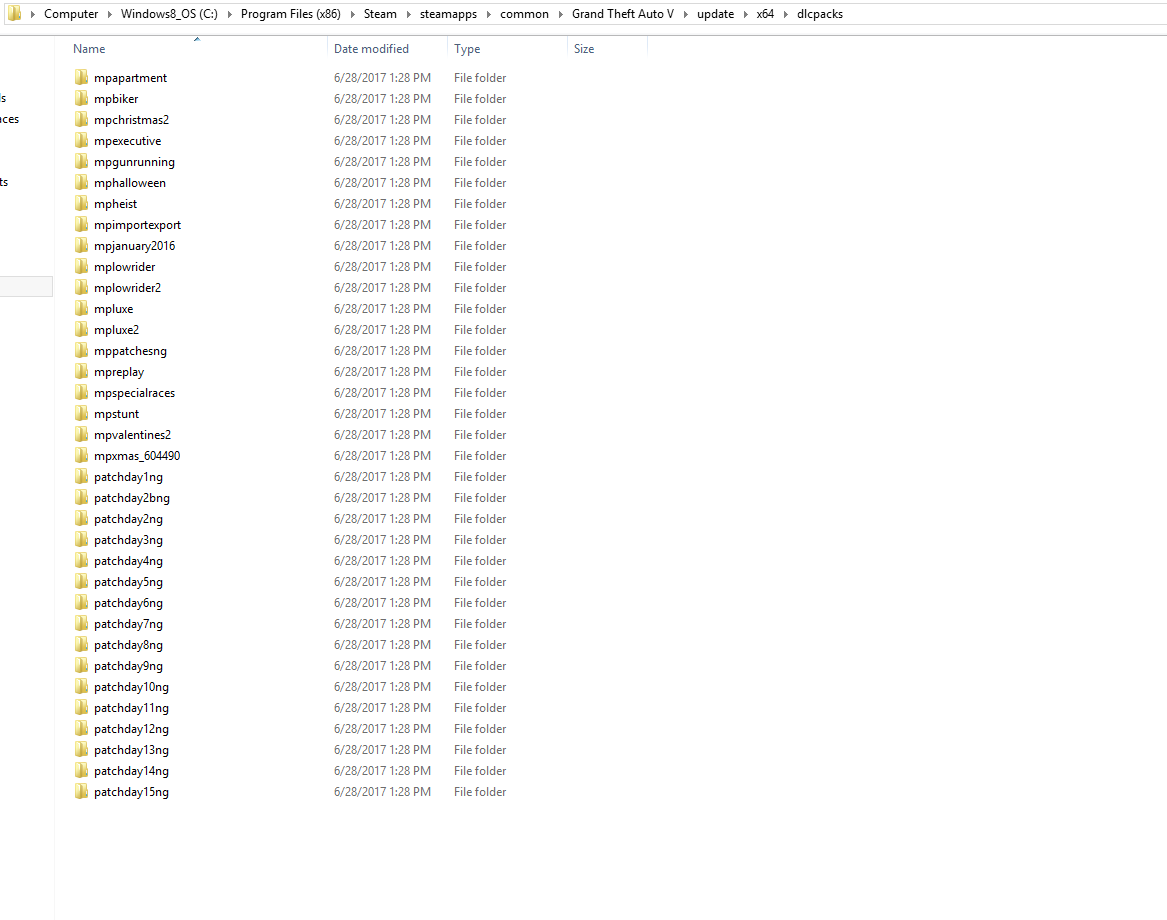
Task: Expand the arrow after update breadcrumb
Action: pos(745,14)
